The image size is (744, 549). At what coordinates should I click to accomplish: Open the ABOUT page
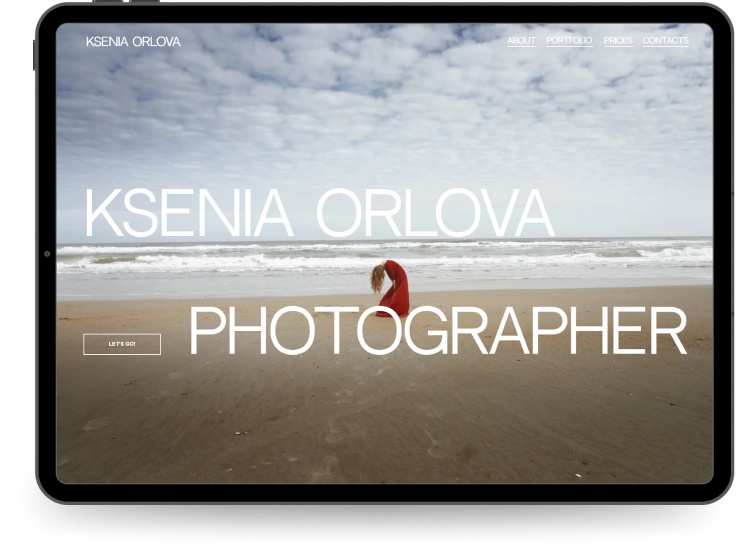[x=521, y=41]
